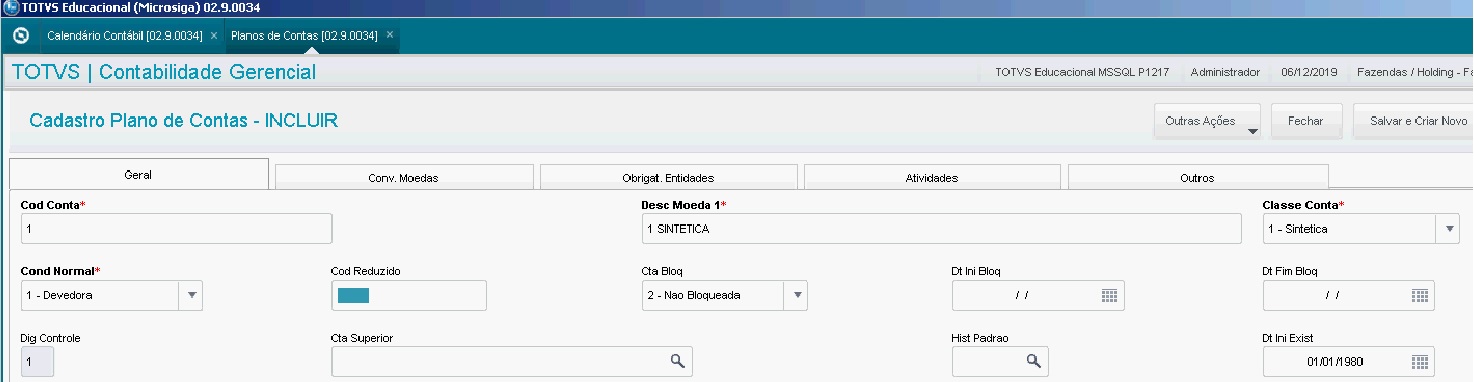Click the Dt Ini Bloq date field
The width and height of the screenshot is (1474, 382).
pyautogui.click(x=1038, y=296)
